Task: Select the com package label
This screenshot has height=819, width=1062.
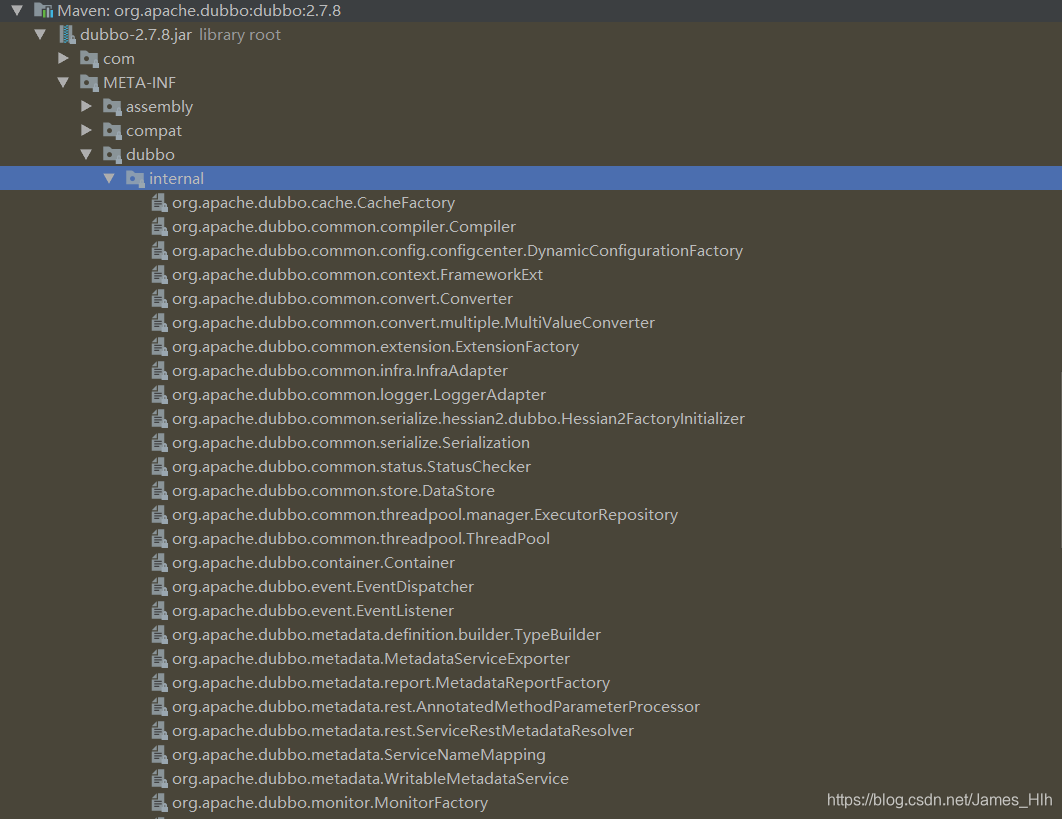Action: [119, 59]
